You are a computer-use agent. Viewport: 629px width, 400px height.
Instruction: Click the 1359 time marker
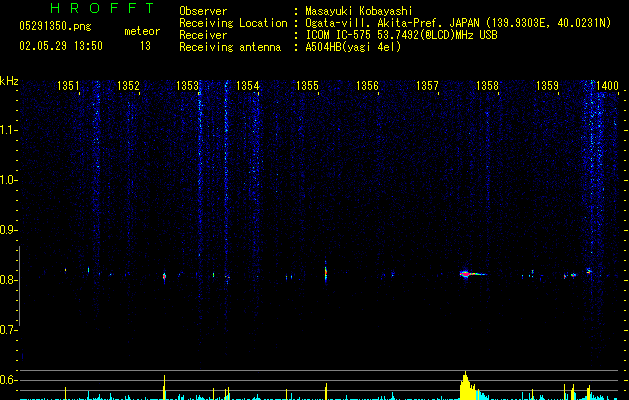(x=548, y=86)
